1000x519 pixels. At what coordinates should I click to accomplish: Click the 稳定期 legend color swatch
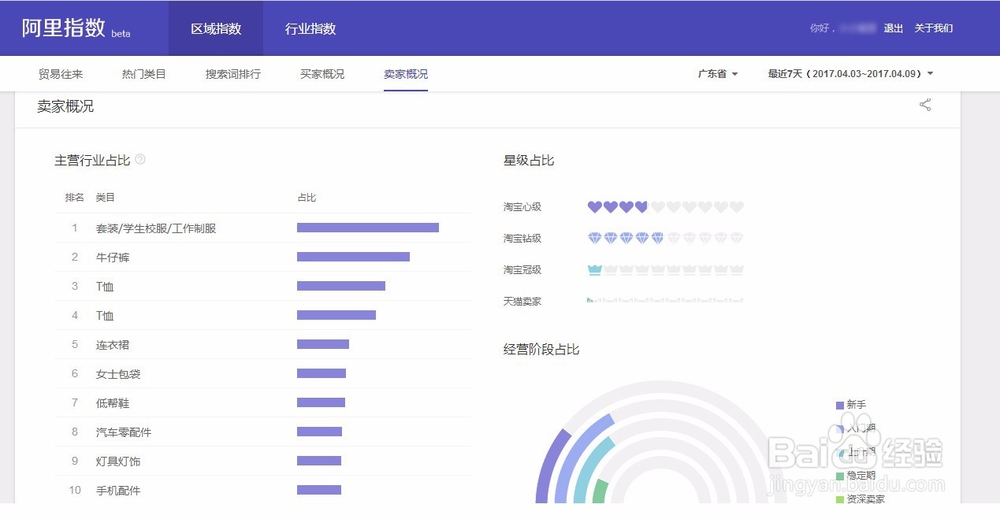(x=840, y=476)
